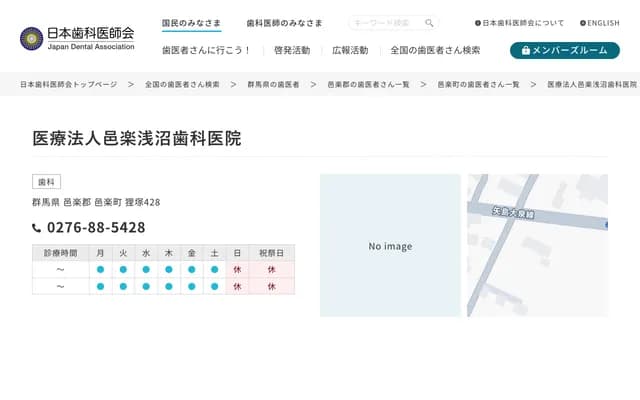Image resolution: width=640 pixels, height=400 pixels.
Task: Open the 歯医者さんに行こう！ menu
Action: (x=206, y=50)
